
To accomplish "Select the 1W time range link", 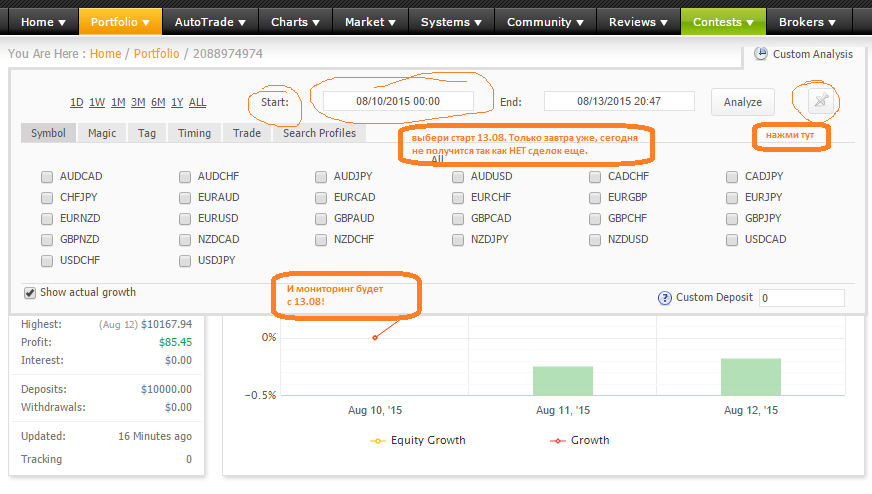I will click(97, 102).
